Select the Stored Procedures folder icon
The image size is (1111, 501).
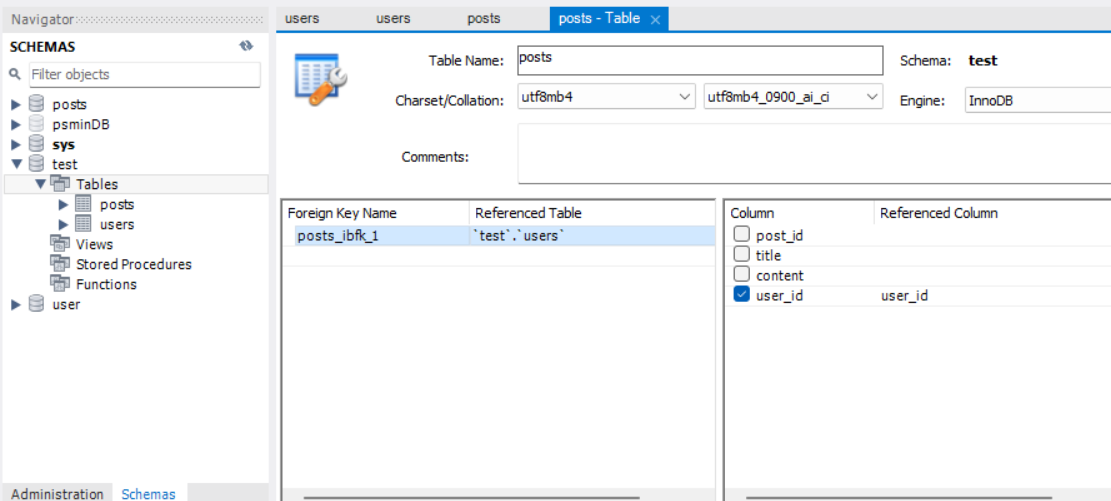[60, 264]
